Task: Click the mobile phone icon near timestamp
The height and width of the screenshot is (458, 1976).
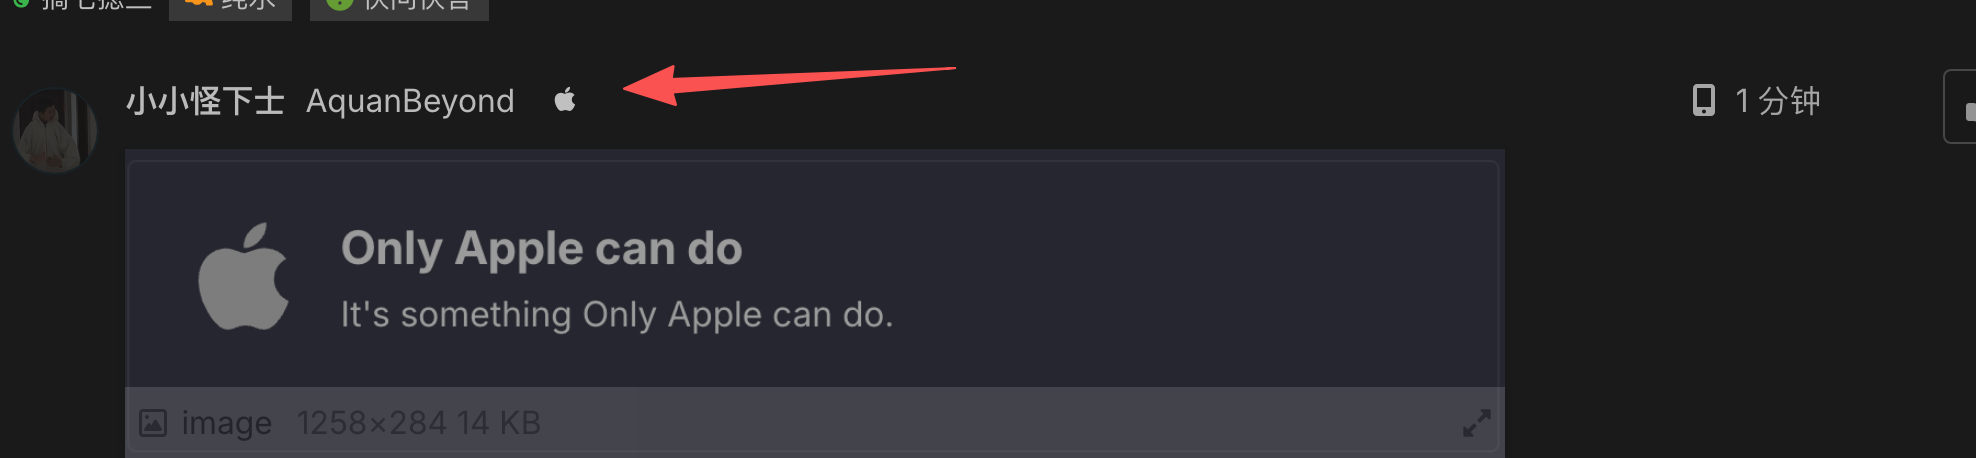Action: (x=1703, y=100)
